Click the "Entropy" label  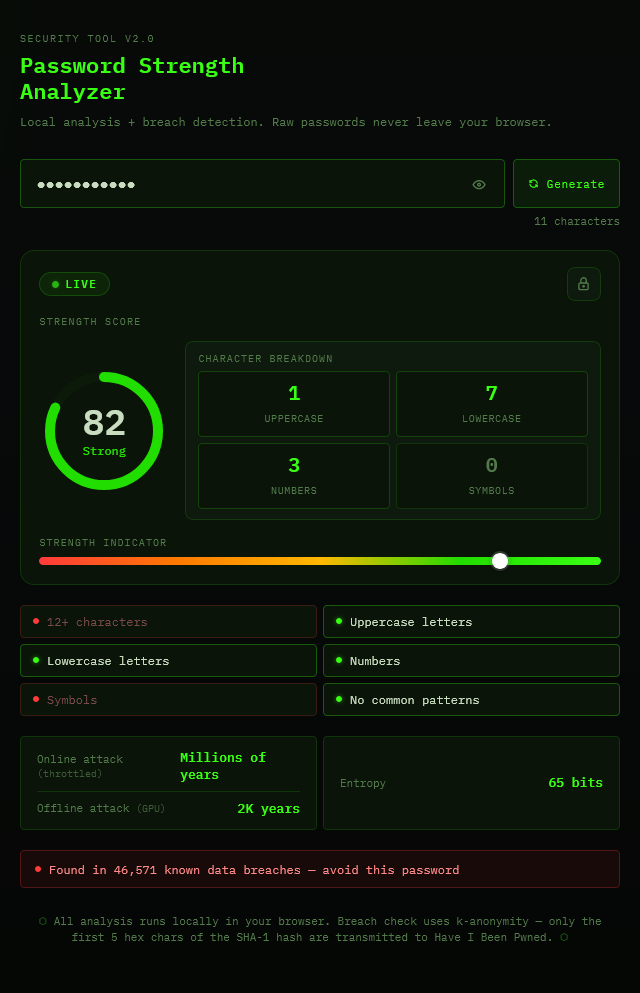(x=363, y=783)
